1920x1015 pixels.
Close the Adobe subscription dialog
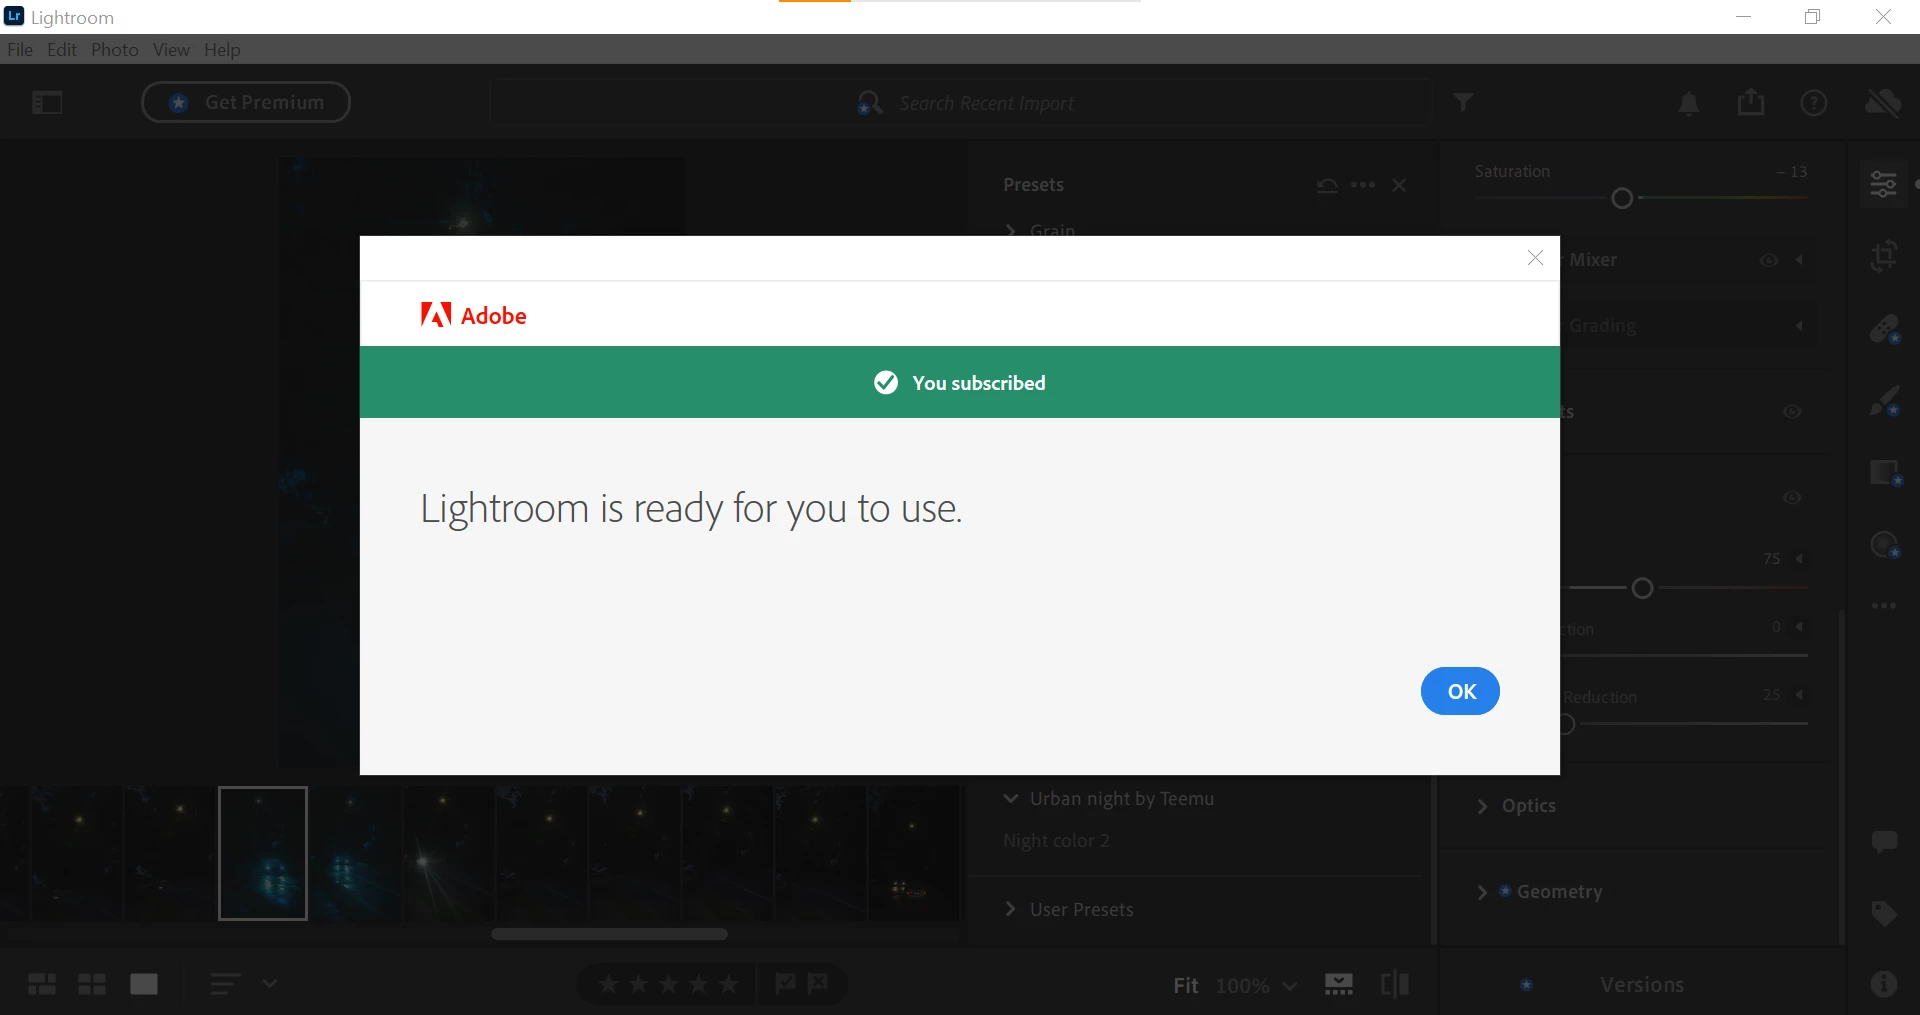tap(1535, 258)
